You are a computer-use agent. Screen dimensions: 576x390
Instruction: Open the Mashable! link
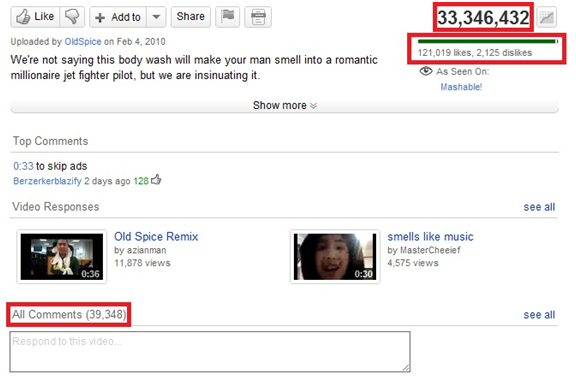pos(461,87)
